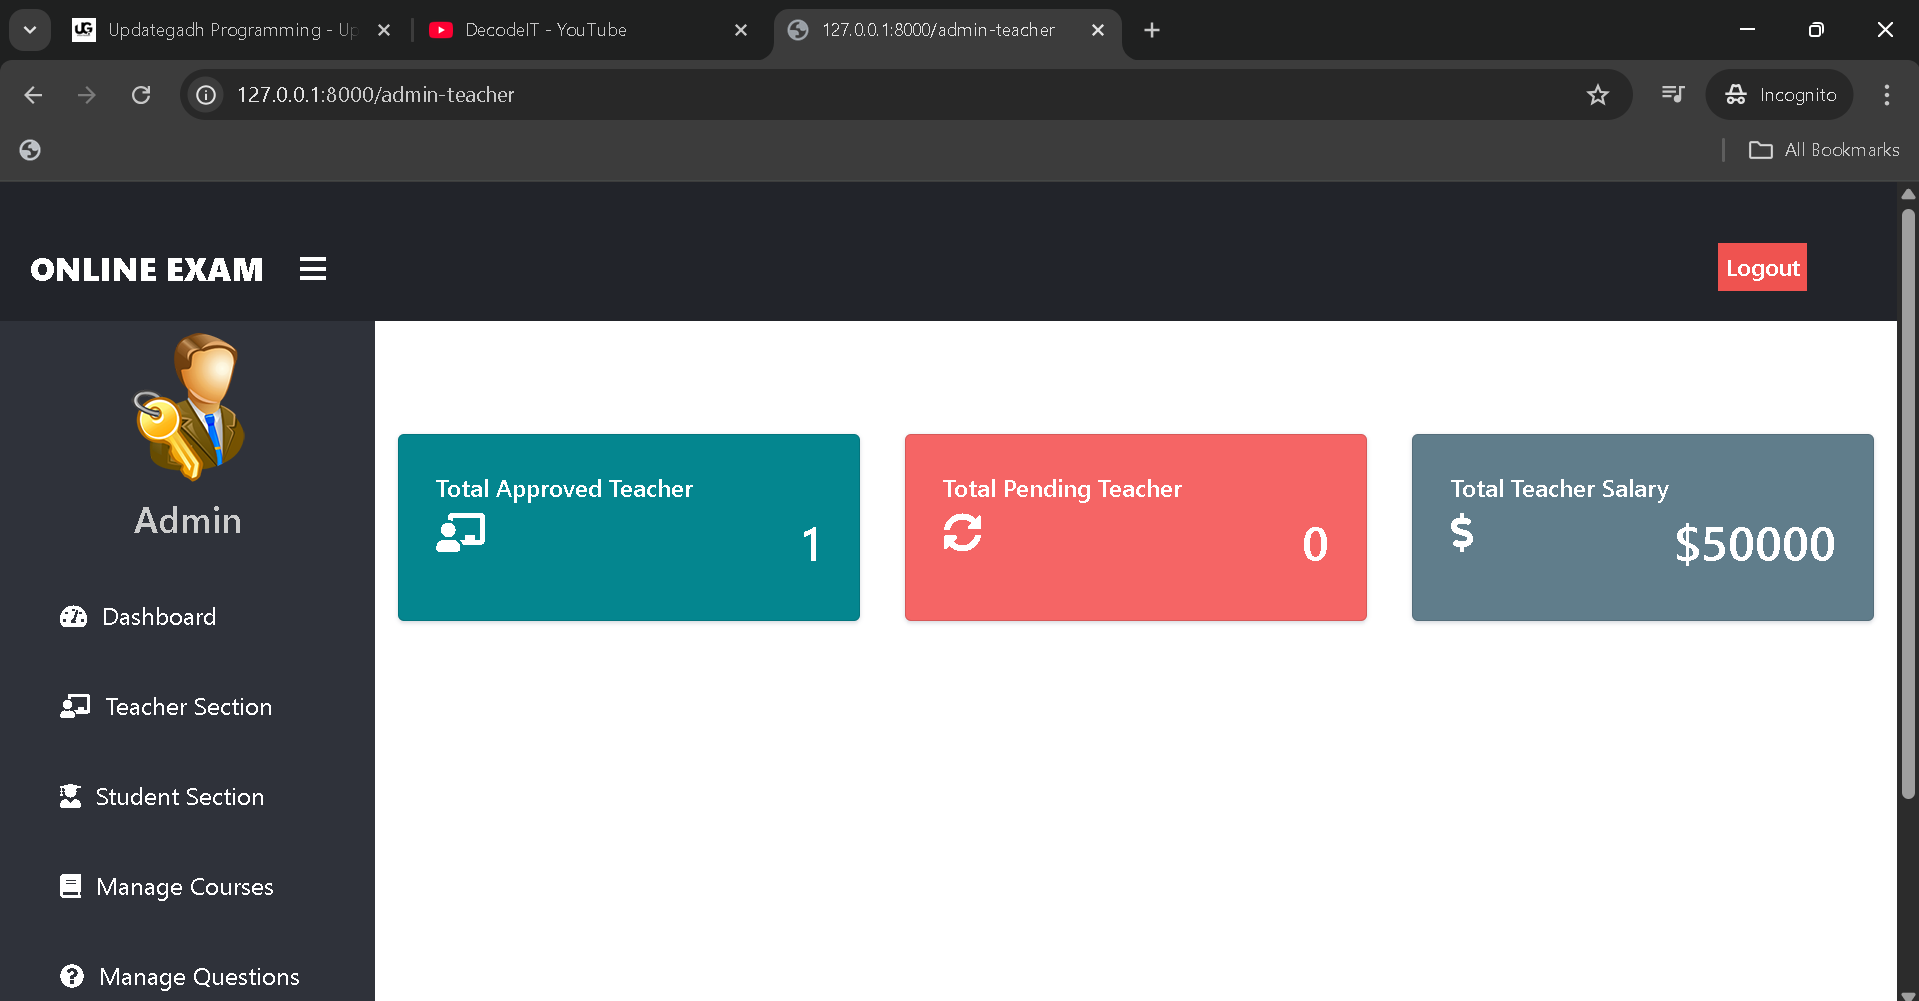Click the pending teacher sync icon

point(962,533)
